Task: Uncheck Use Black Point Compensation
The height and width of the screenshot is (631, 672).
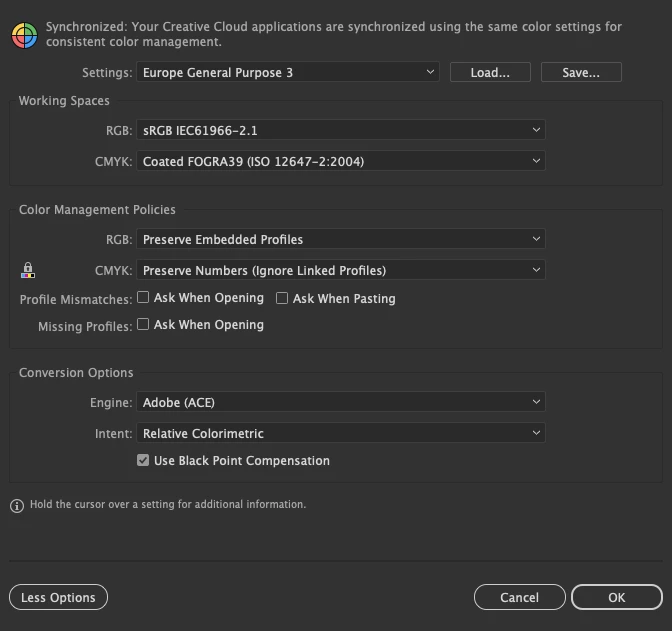Action: point(143,460)
